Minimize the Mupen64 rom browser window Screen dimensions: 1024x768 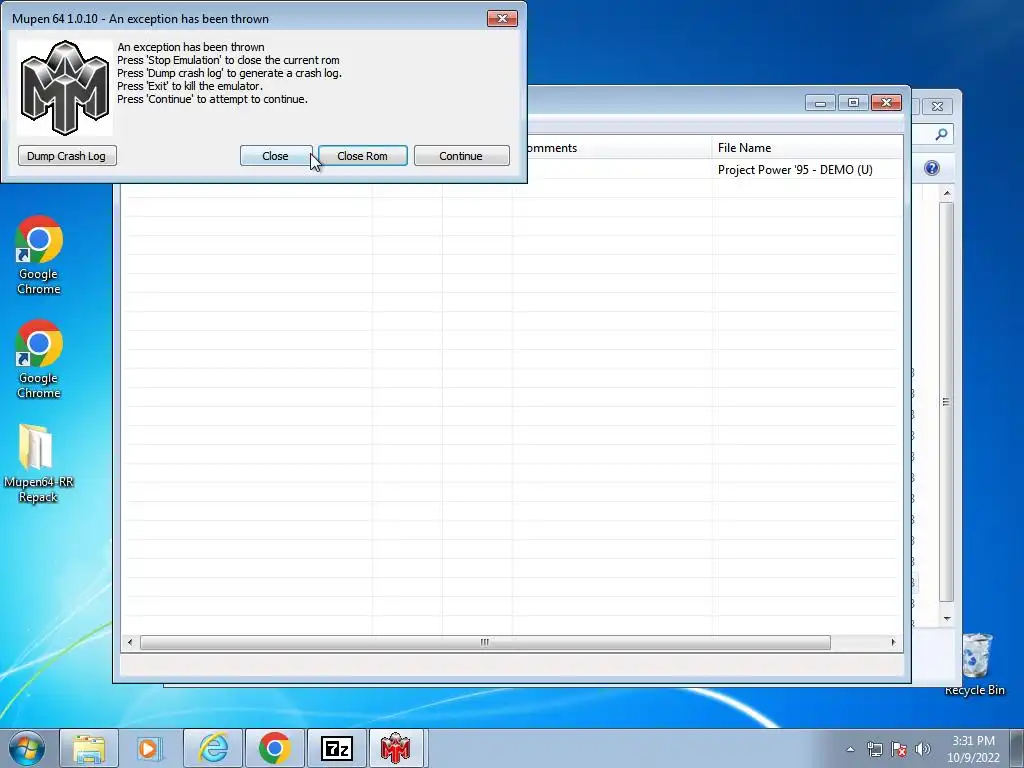click(x=820, y=103)
